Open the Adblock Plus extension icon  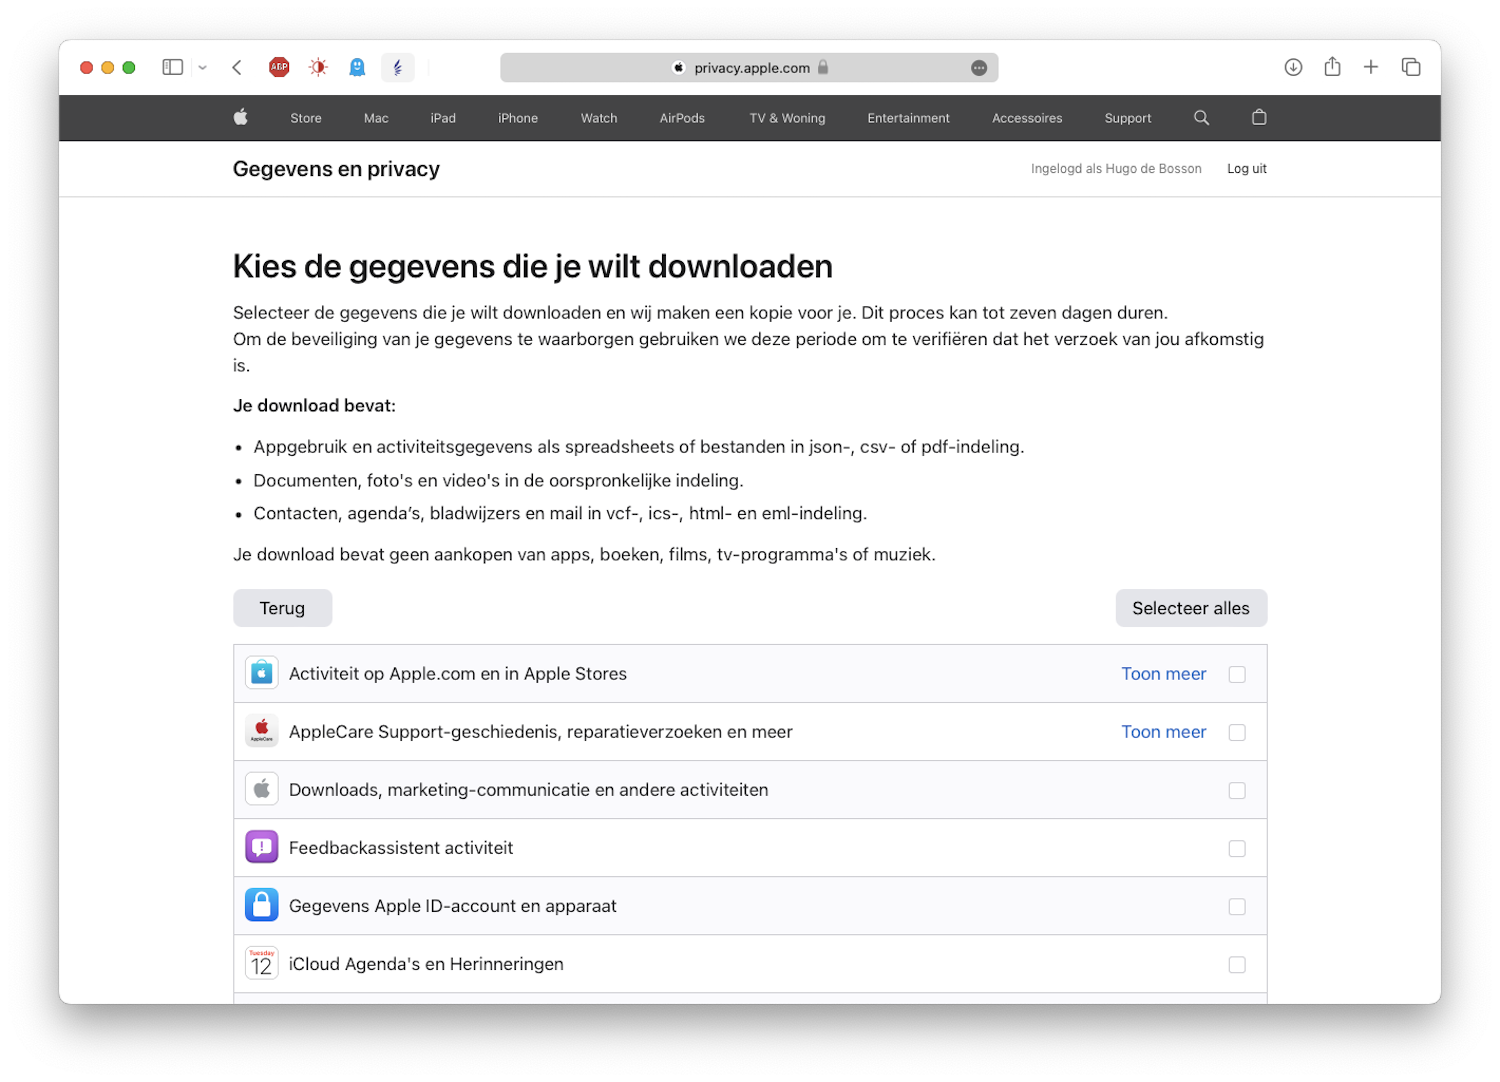pyautogui.click(x=279, y=67)
